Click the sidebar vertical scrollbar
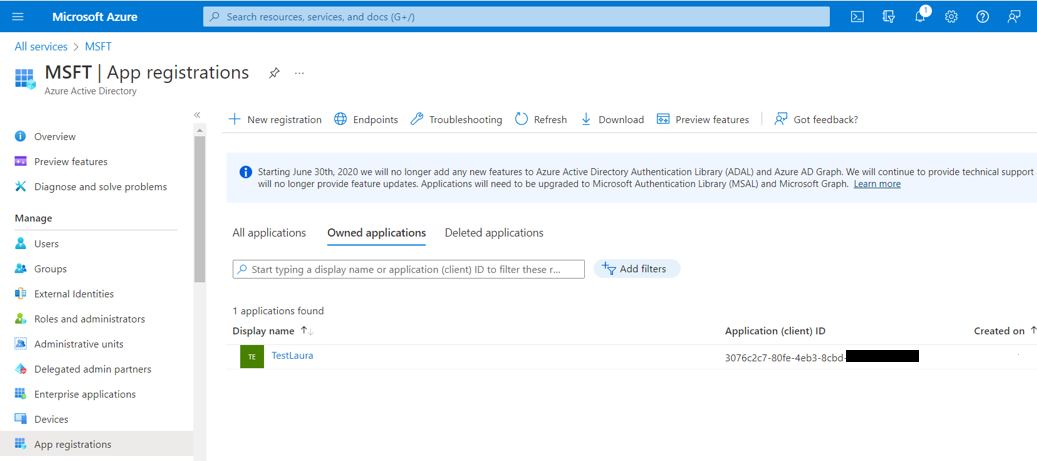The height and width of the screenshot is (461, 1037). (x=200, y=209)
